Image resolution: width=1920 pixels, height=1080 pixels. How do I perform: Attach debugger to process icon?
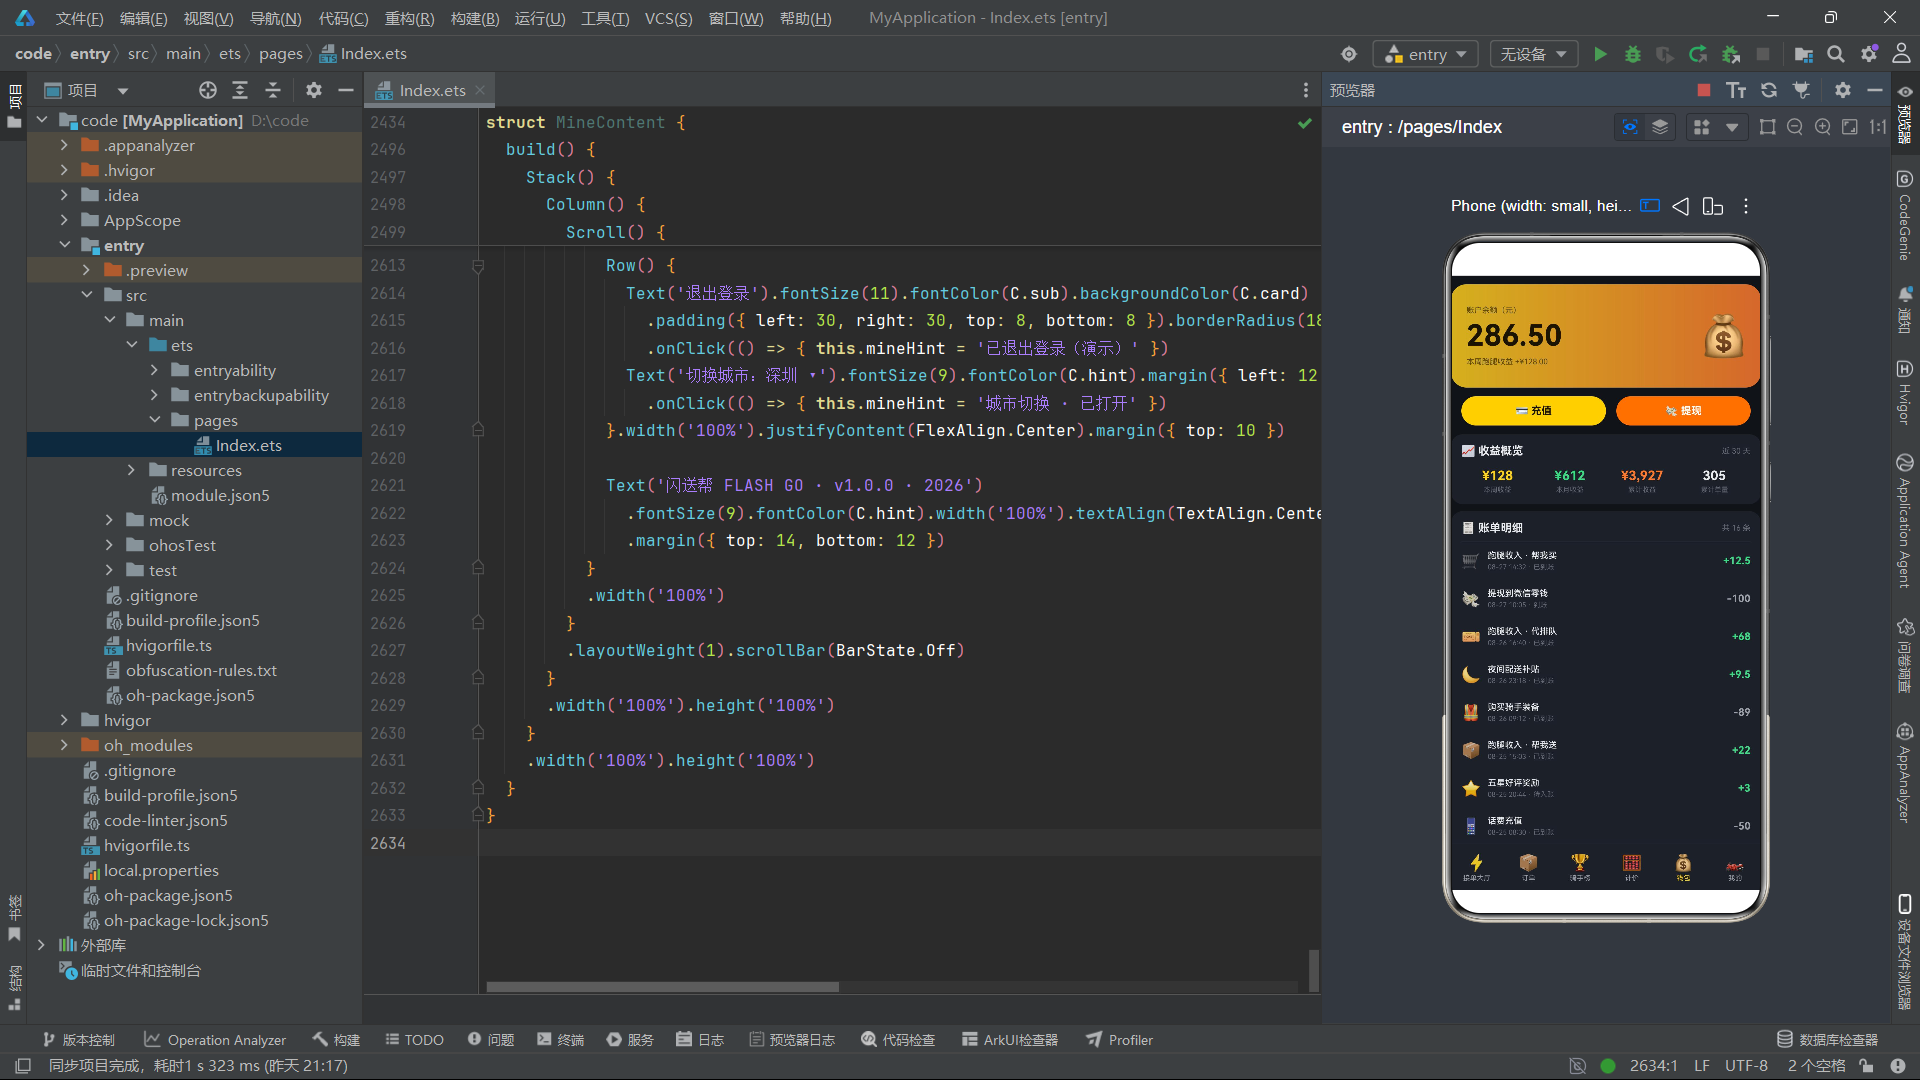pyautogui.click(x=1731, y=54)
